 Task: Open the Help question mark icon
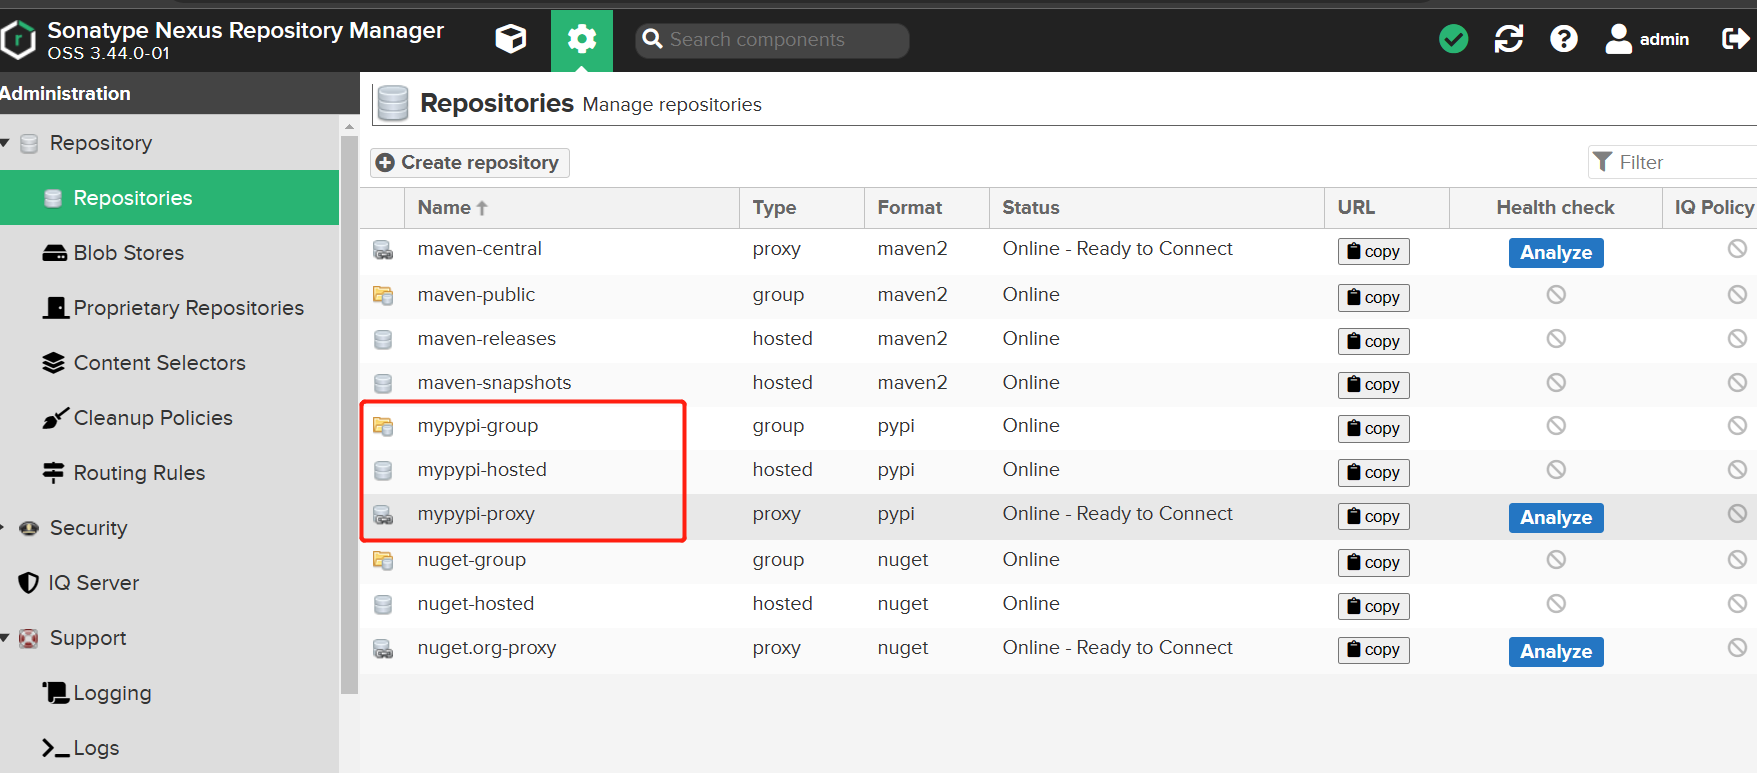pos(1563,39)
